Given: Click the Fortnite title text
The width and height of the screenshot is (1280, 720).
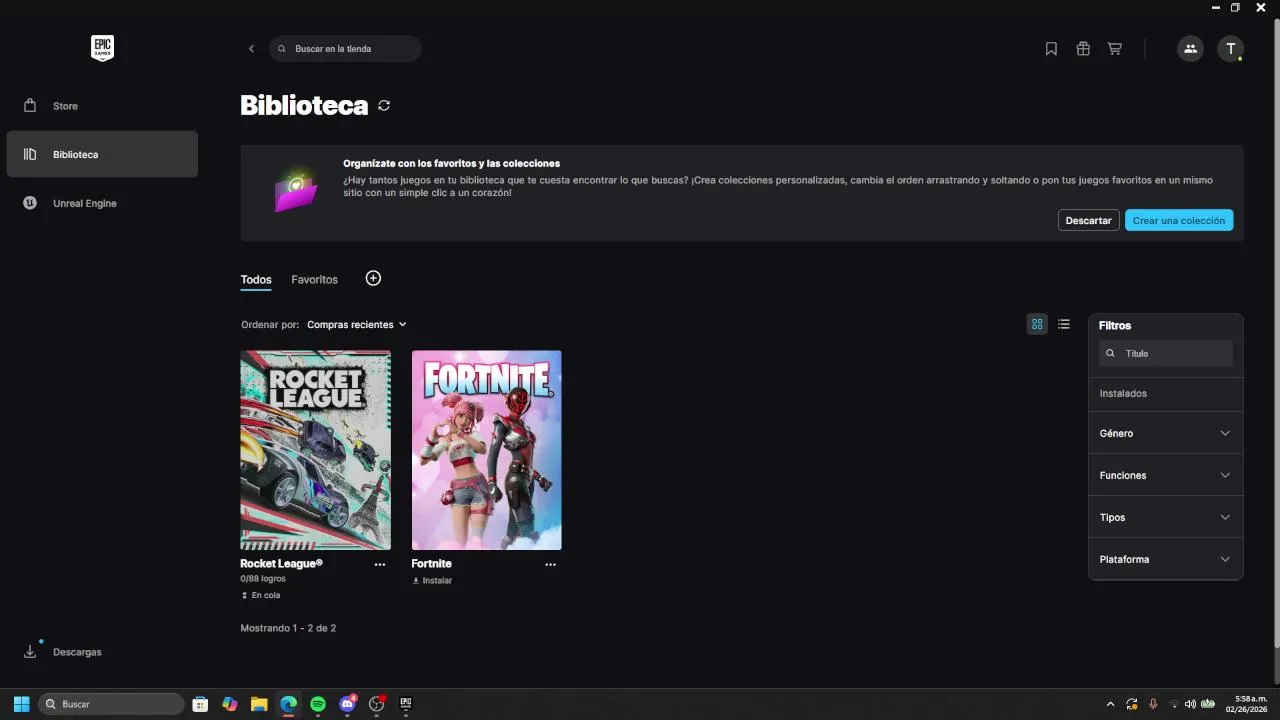Looking at the screenshot, I should point(431,563).
